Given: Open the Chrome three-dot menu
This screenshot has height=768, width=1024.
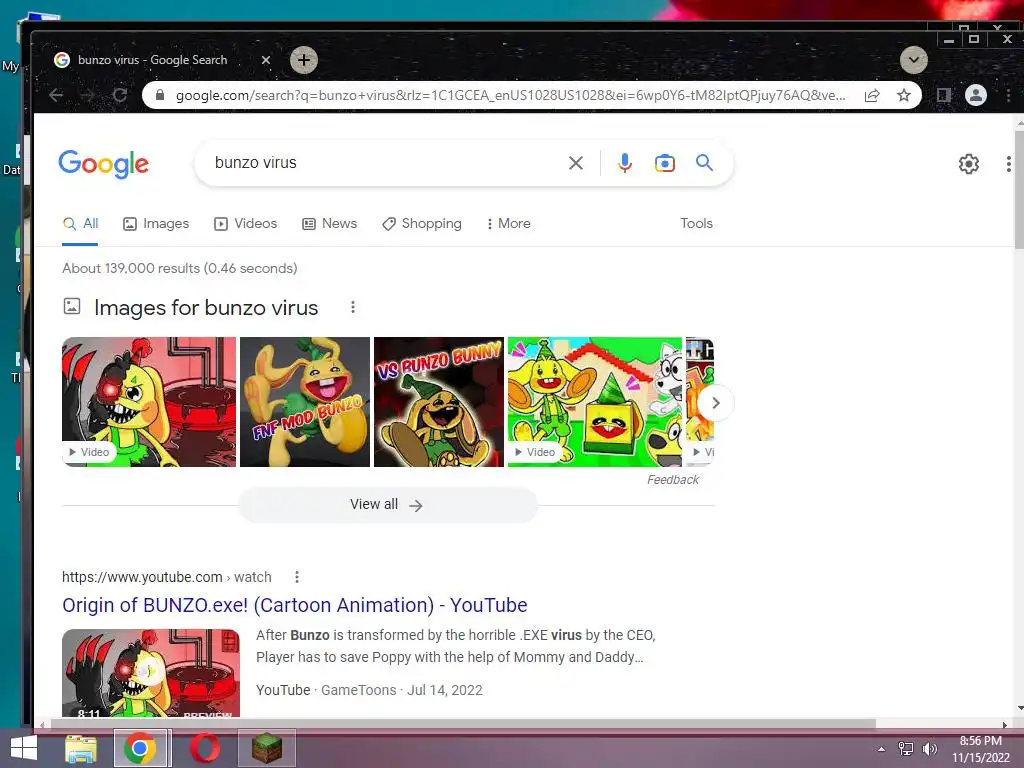Looking at the screenshot, I should click(1008, 95).
